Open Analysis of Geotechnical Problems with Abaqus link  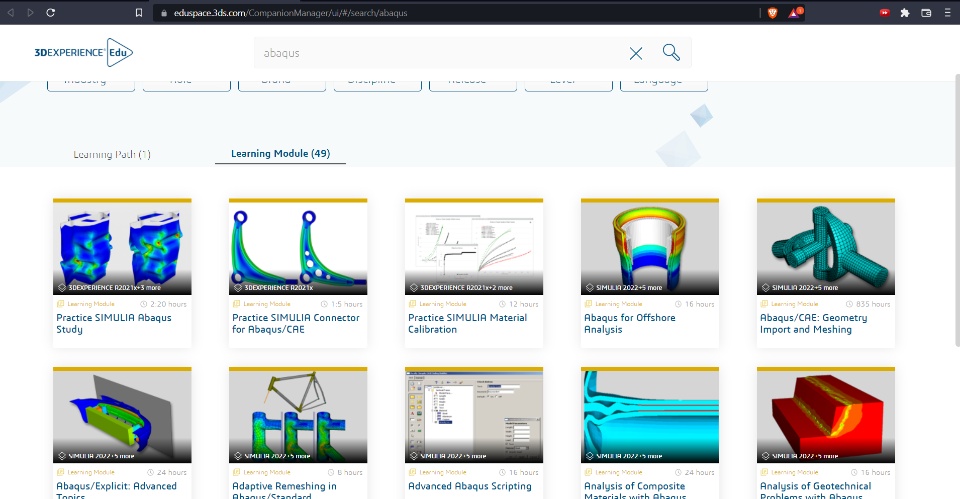tap(816, 491)
